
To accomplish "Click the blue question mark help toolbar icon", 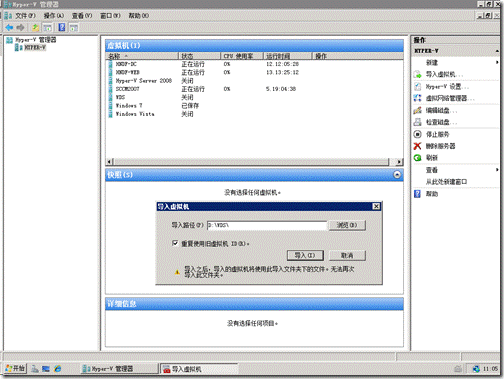I will [62, 27].
